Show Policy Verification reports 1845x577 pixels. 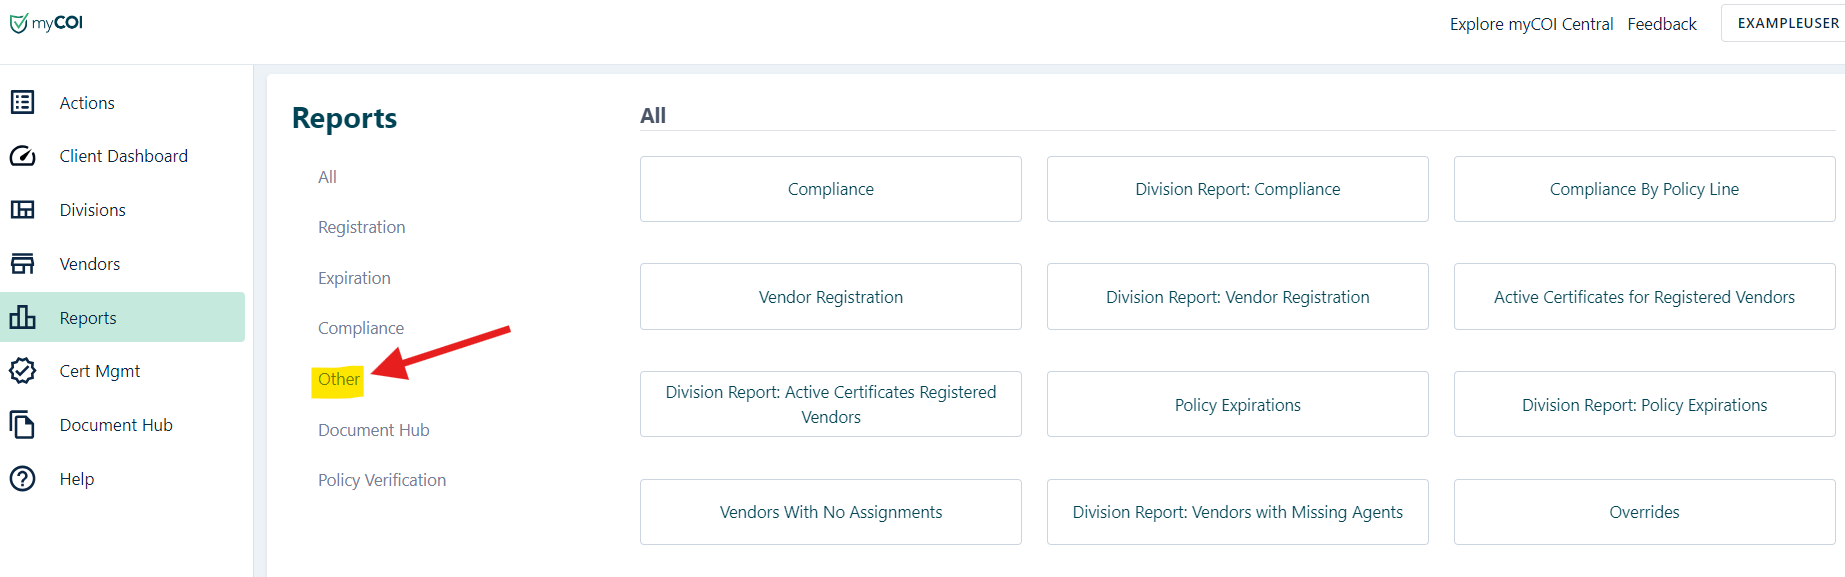(x=382, y=480)
